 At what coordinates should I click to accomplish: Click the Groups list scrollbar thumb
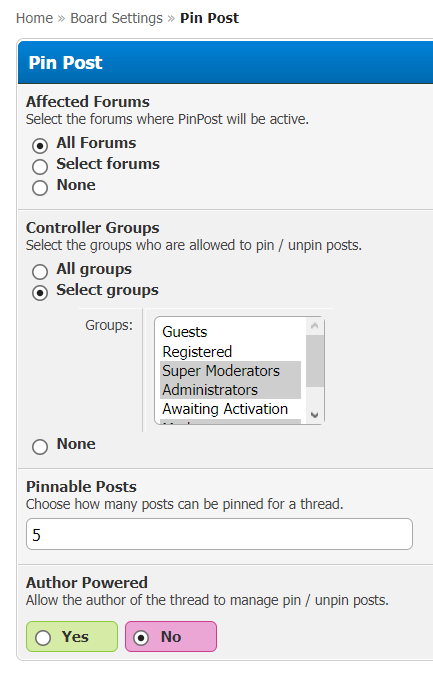point(315,361)
